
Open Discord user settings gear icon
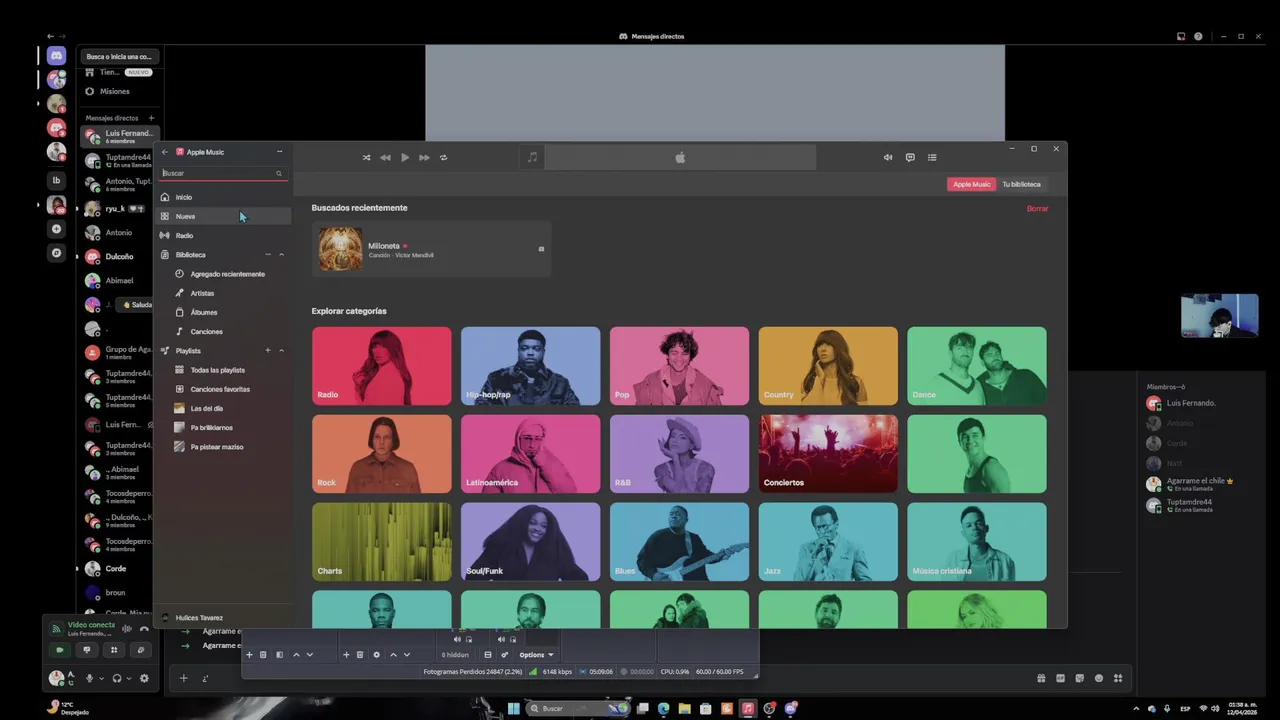point(144,678)
